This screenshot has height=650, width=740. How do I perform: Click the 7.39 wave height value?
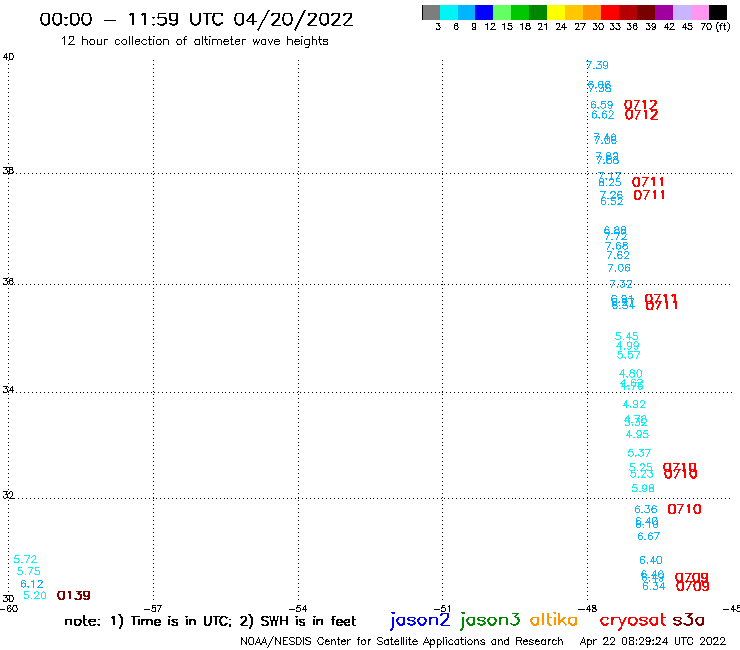pos(597,65)
